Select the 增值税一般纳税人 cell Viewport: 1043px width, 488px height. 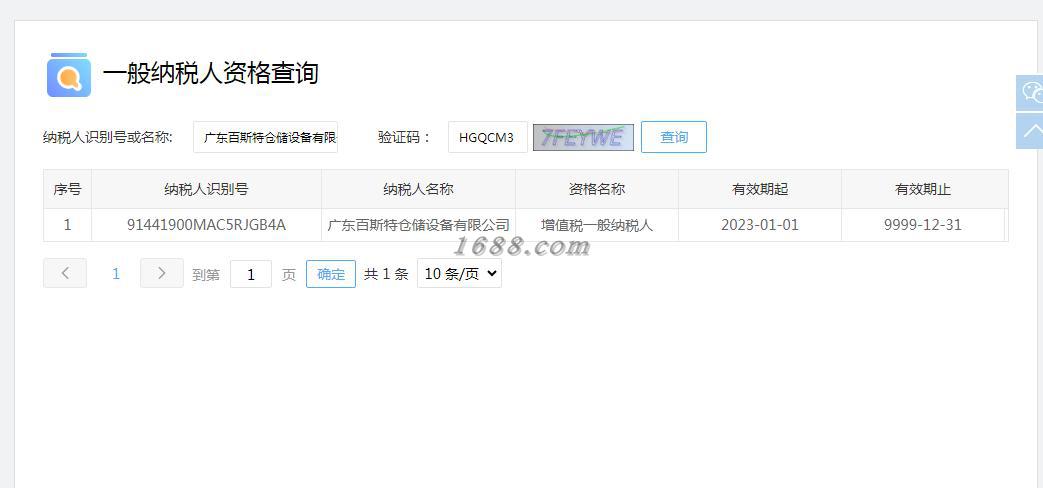597,225
